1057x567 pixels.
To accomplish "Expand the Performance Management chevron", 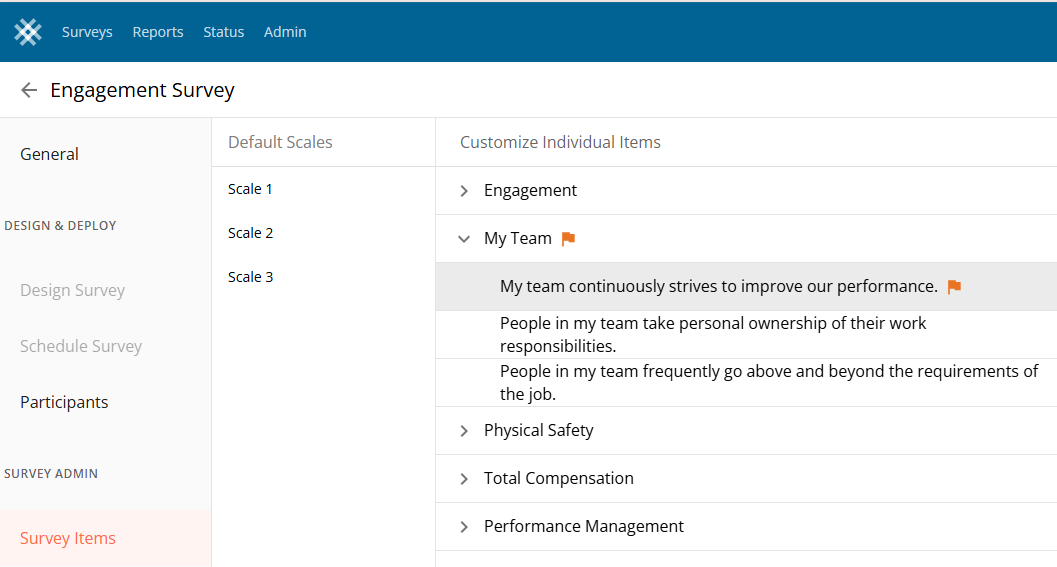I will pyautogui.click(x=464, y=527).
